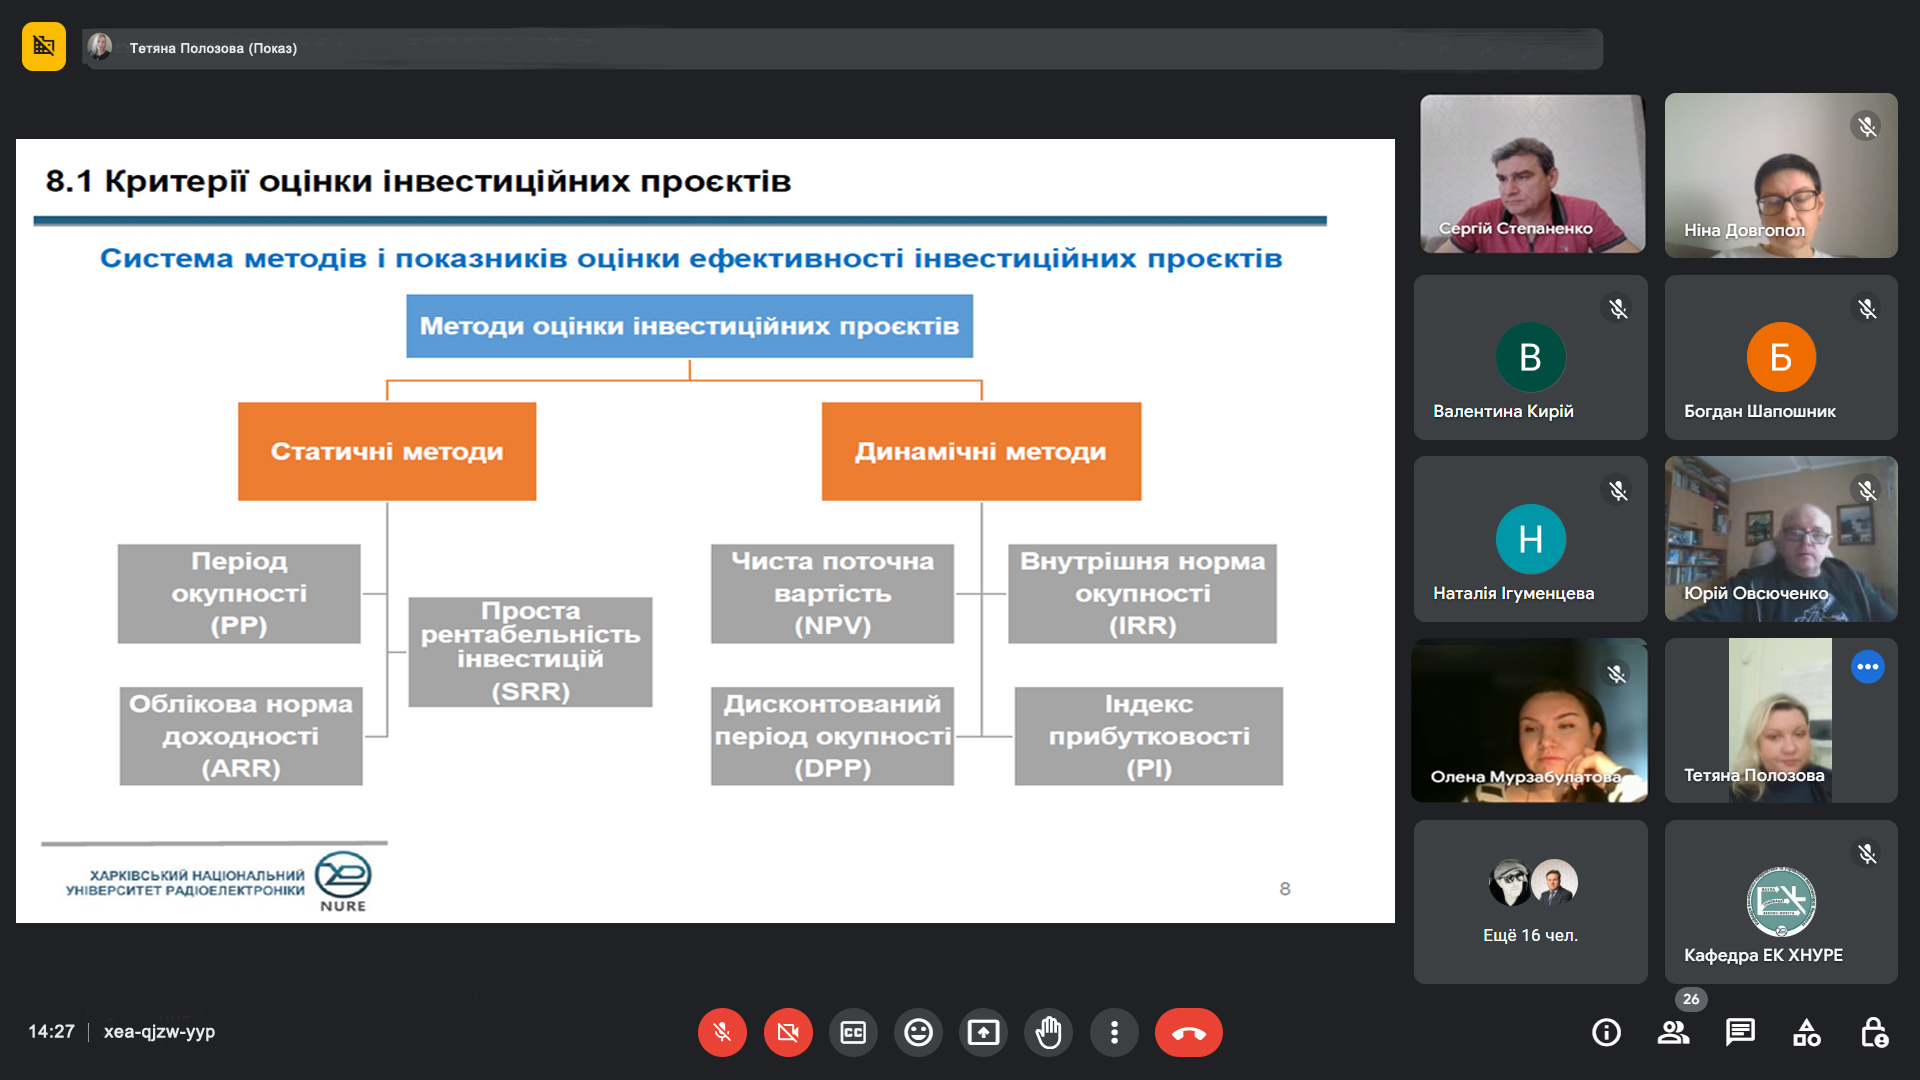Open the chat panel icon
This screenshot has width=1920, height=1080.
pyautogui.click(x=1740, y=1032)
